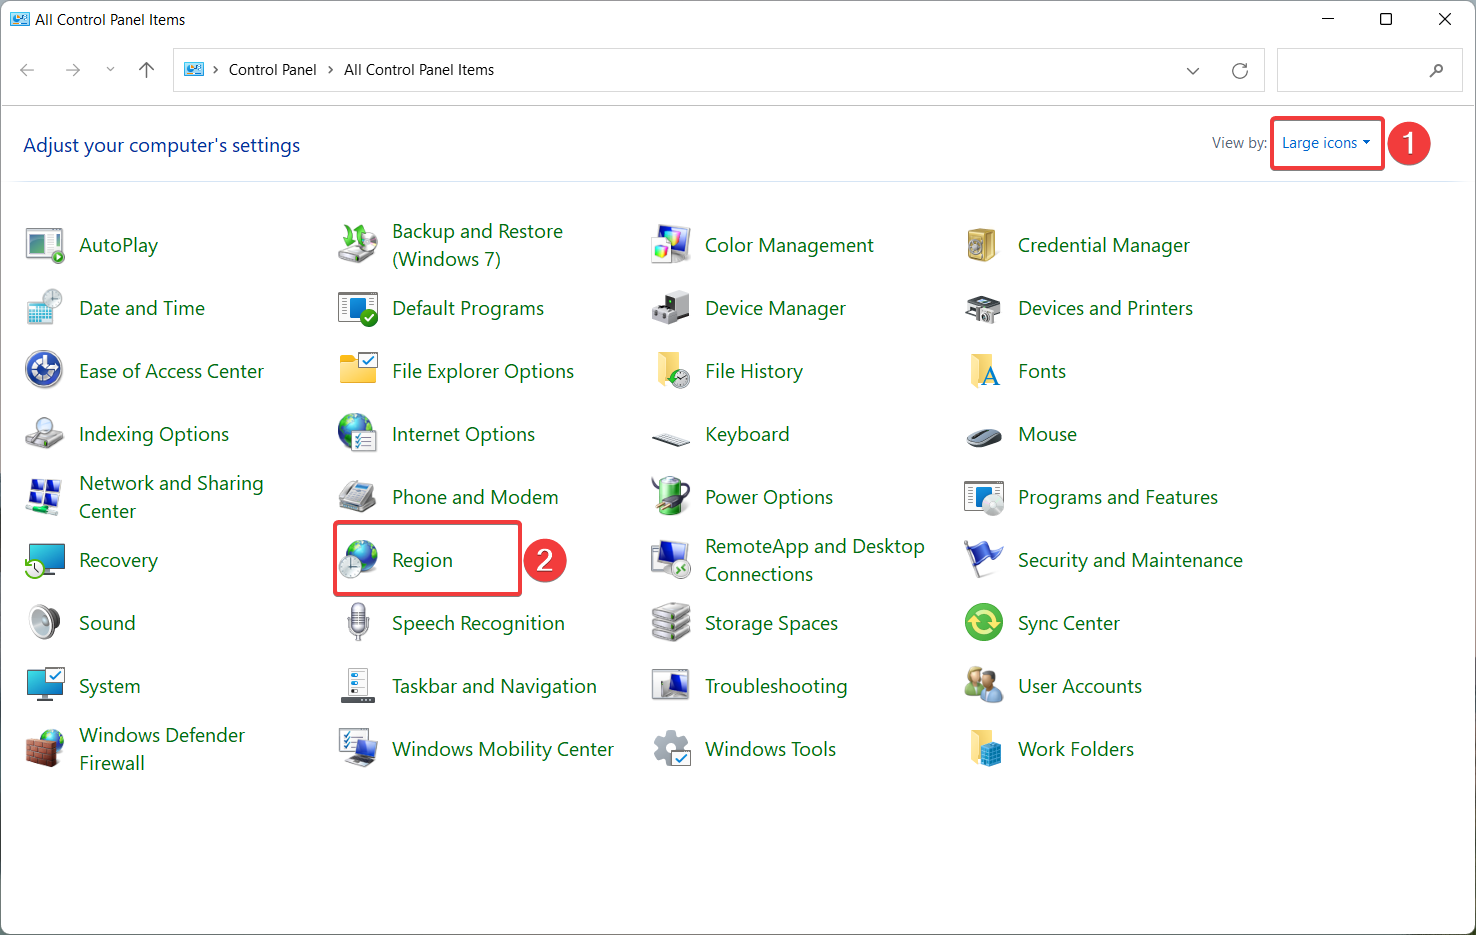Go back with the Back arrow
Image resolution: width=1476 pixels, height=935 pixels.
pos(27,70)
